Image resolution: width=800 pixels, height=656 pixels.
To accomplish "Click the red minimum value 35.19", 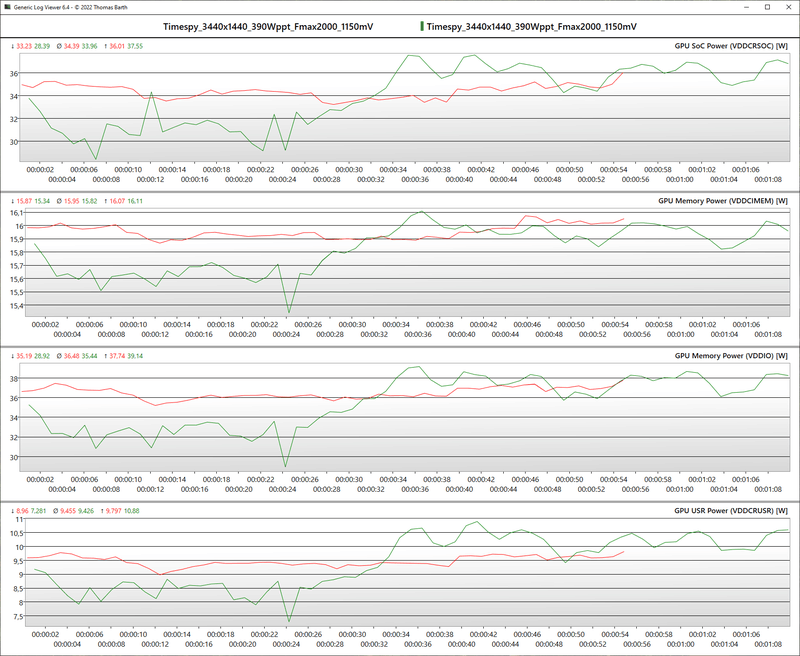I will (24, 356).
